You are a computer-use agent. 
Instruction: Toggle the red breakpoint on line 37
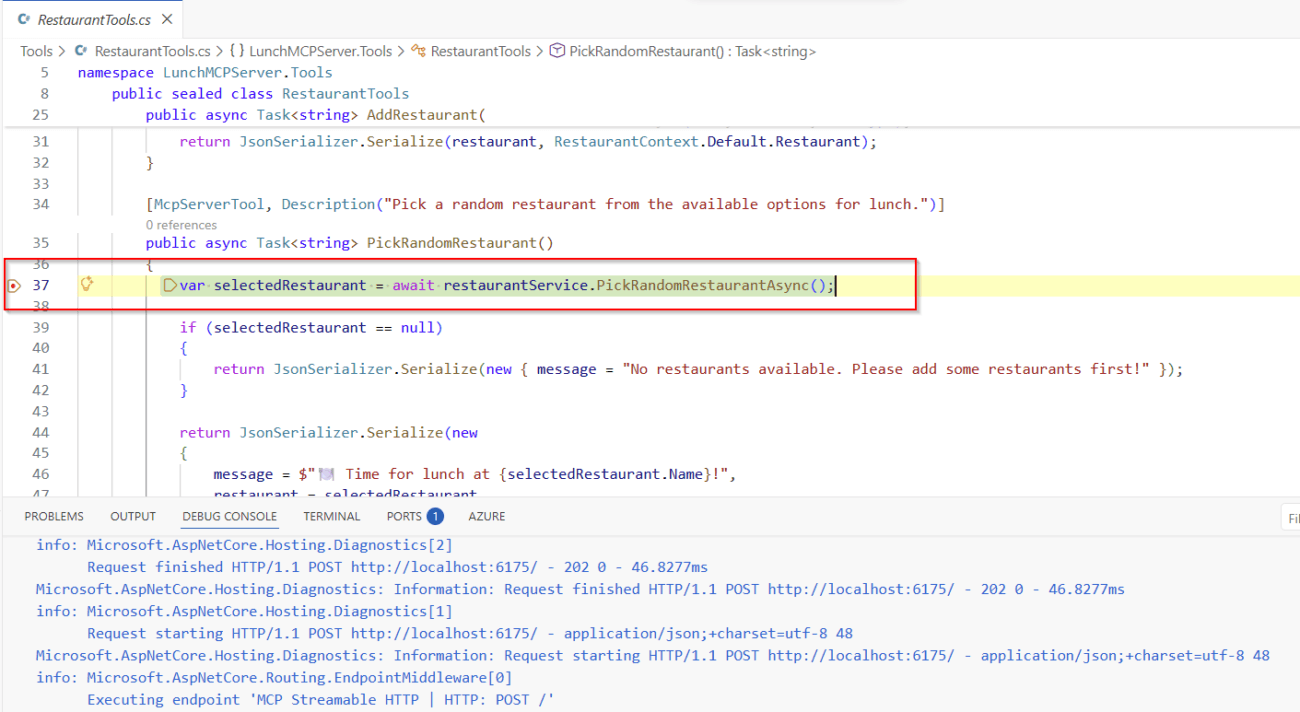14,286
